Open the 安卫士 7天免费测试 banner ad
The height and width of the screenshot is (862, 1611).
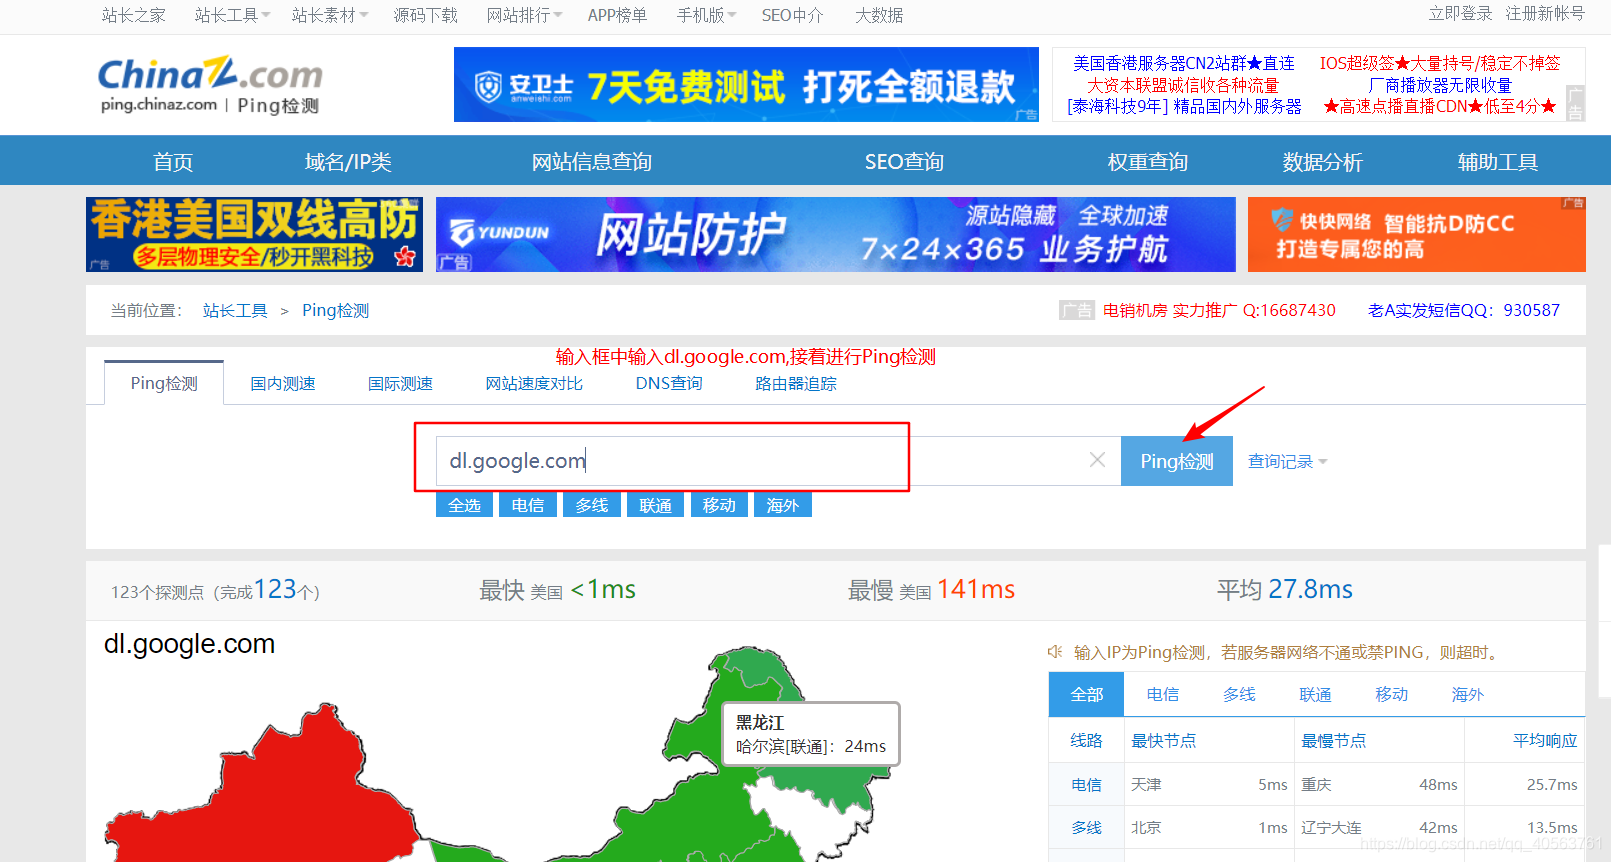746,84
